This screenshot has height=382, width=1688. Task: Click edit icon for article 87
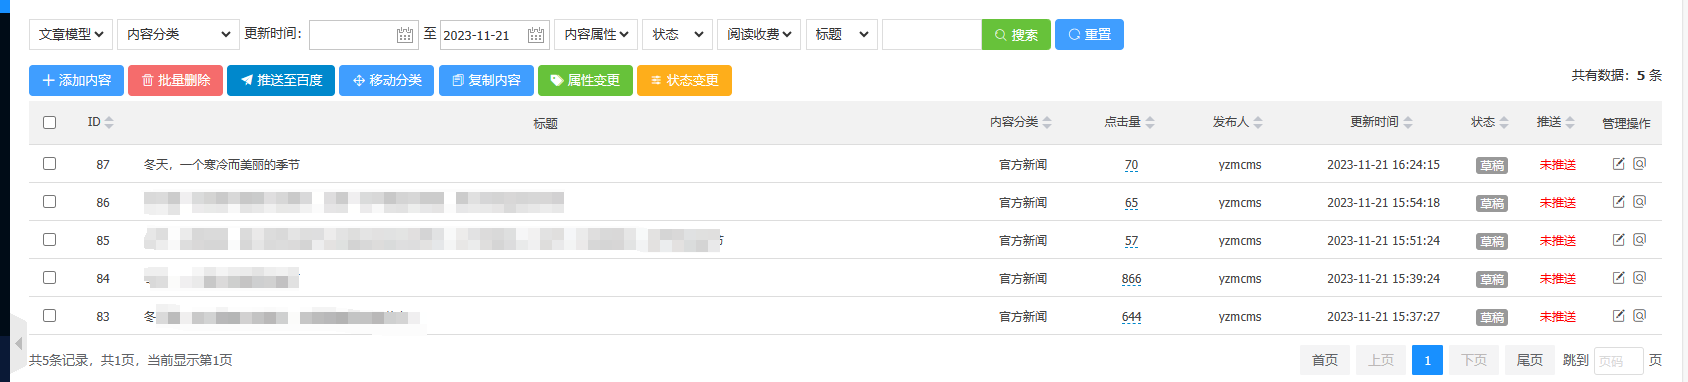1618,164
